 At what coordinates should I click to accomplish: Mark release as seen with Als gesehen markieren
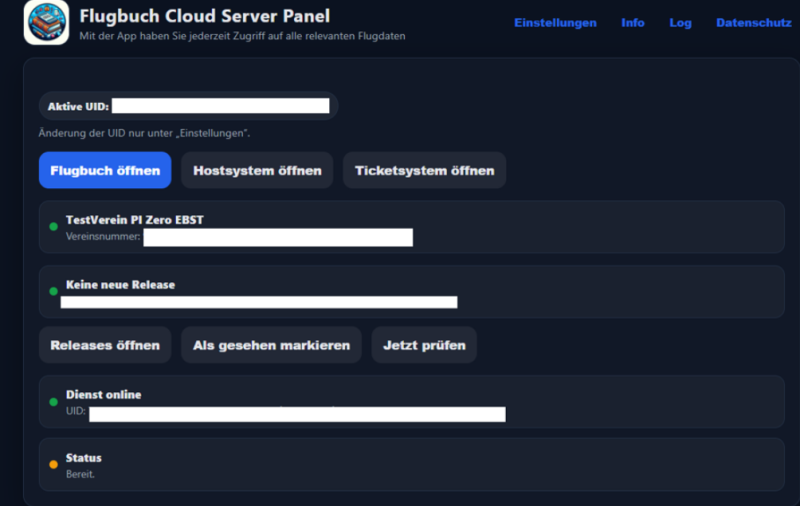(x=271, y=345)
